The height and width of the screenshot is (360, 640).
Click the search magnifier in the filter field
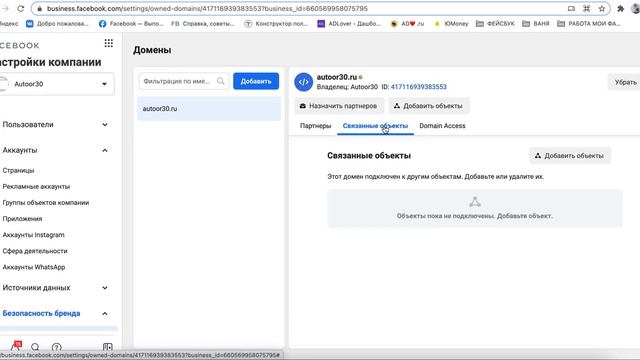(x=221, y=81)
